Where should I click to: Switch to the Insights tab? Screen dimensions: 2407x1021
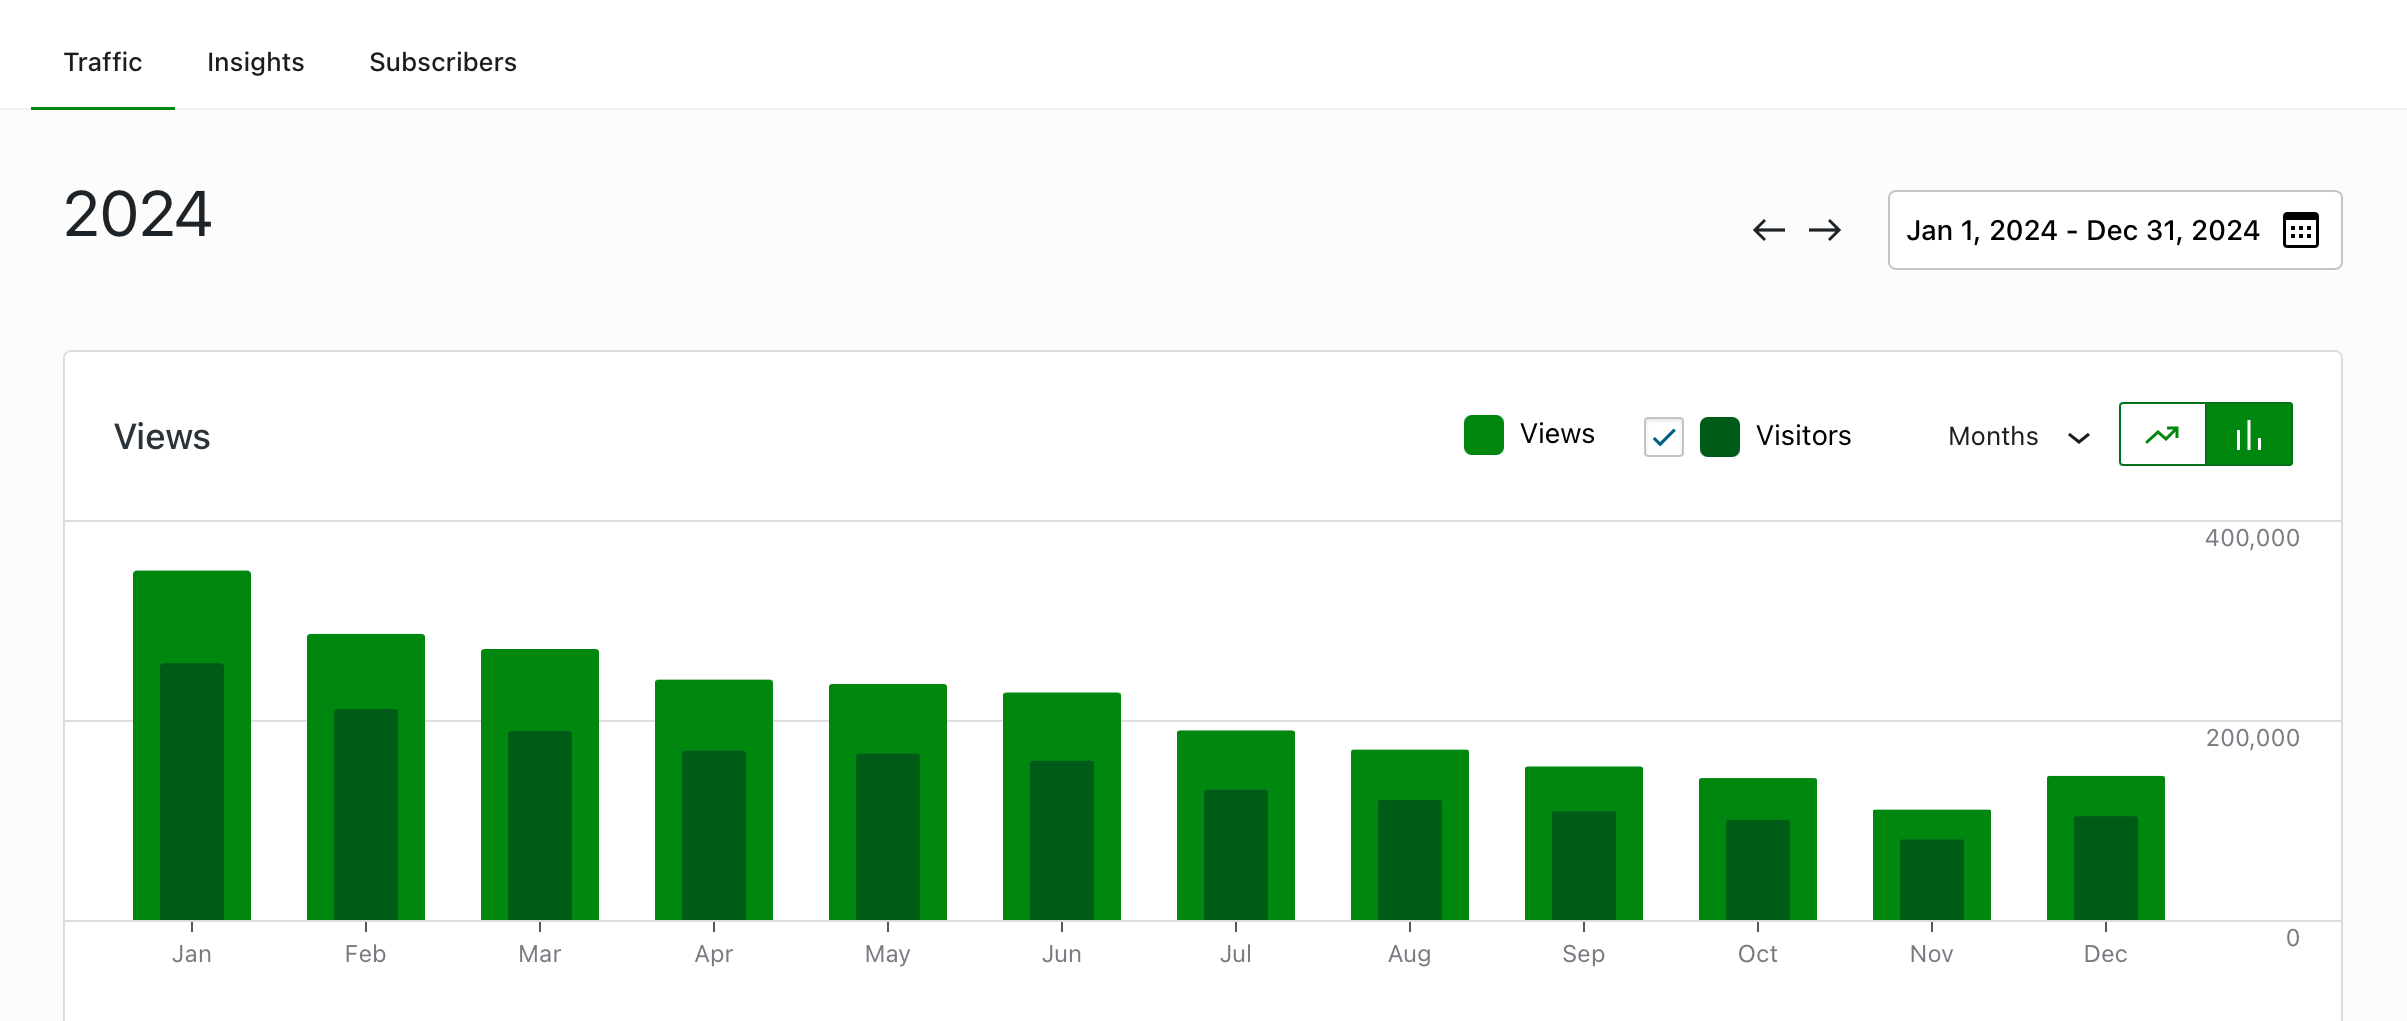click(255, 62)
